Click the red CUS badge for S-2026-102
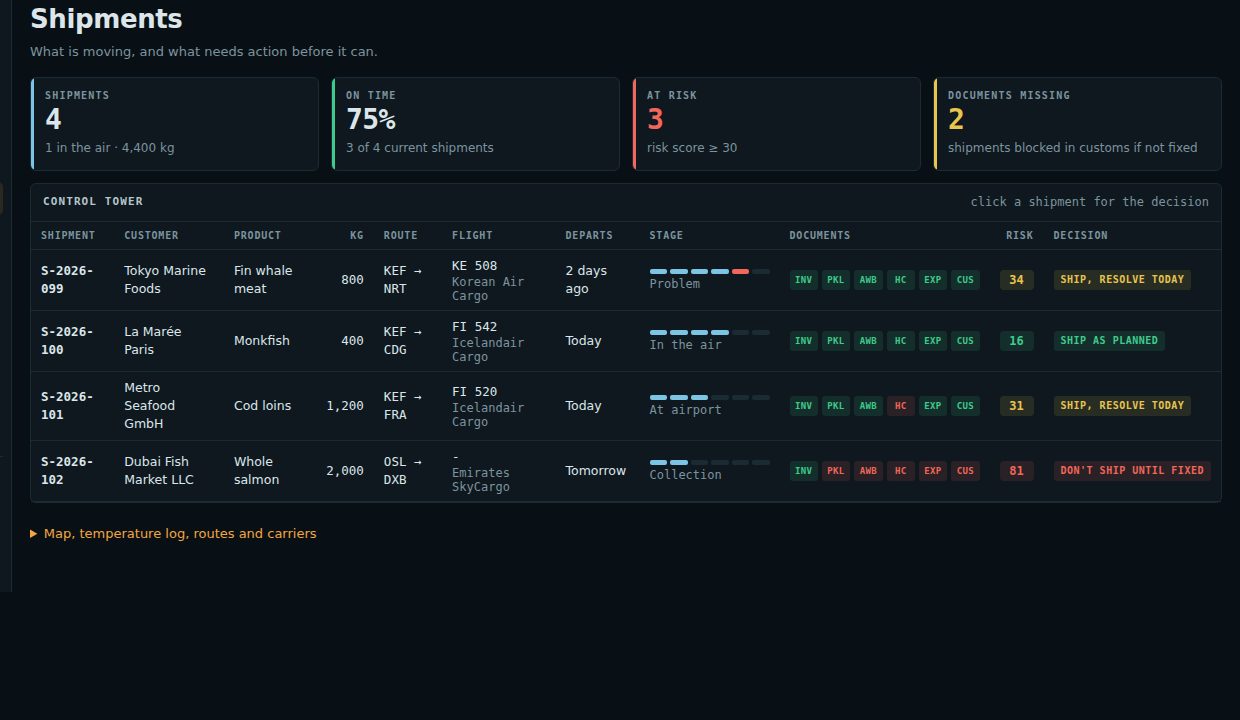Image resolution: width=1240 pixels, height=720 pixels. coord(965,471)
